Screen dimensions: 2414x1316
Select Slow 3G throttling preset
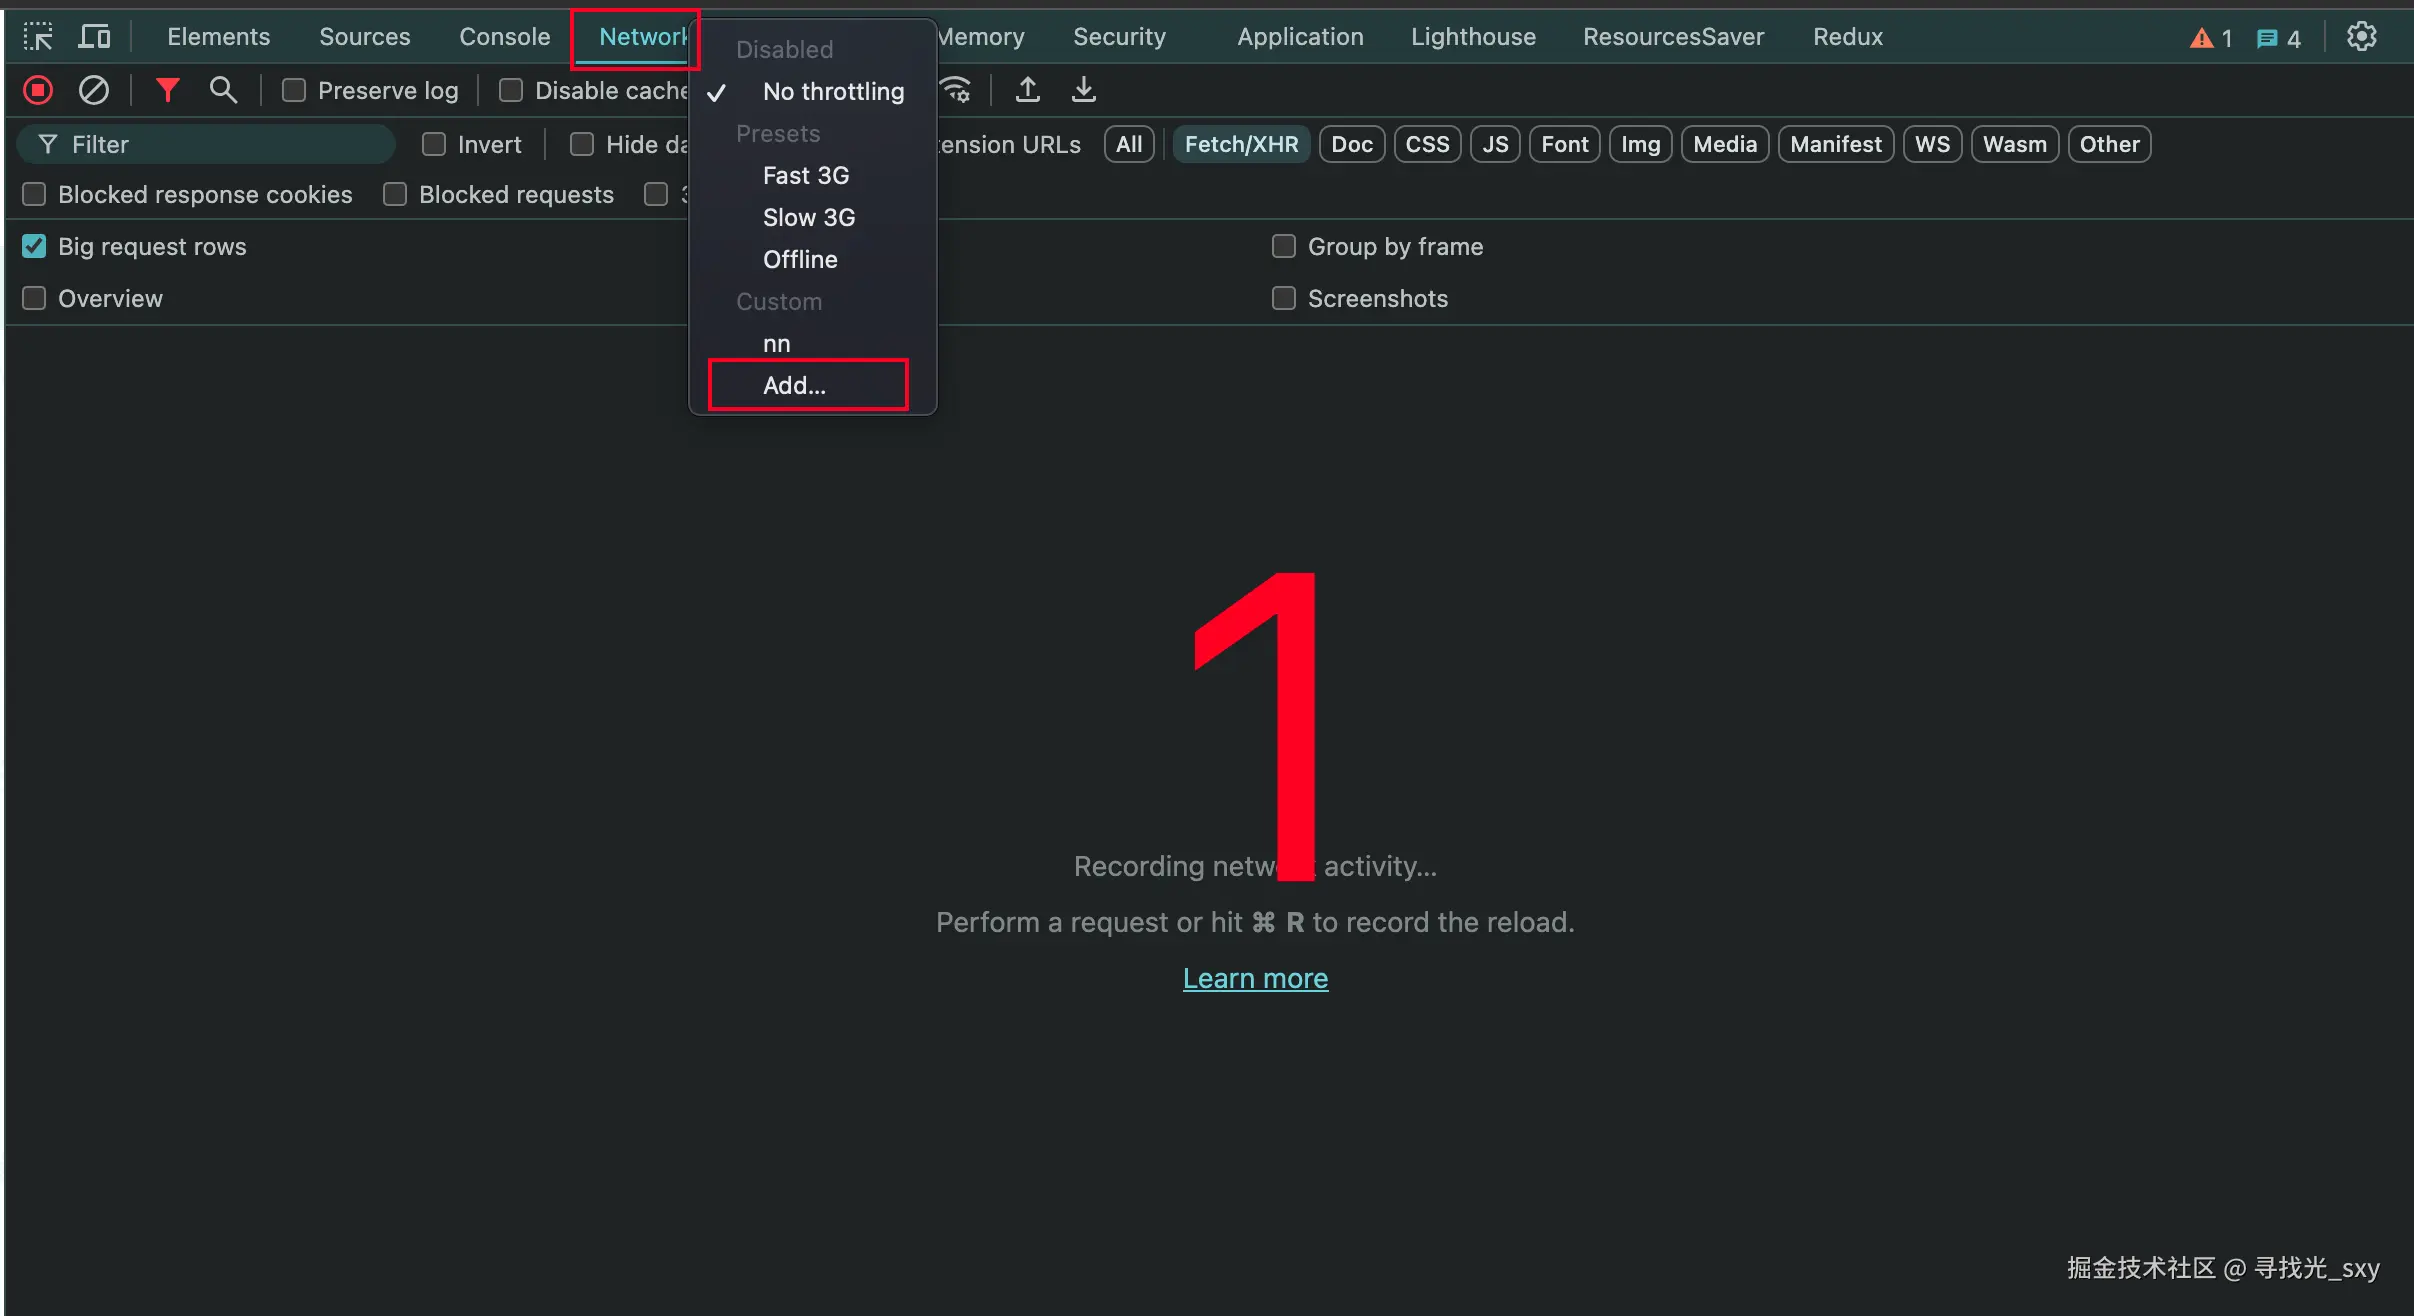tap(808, 217)
